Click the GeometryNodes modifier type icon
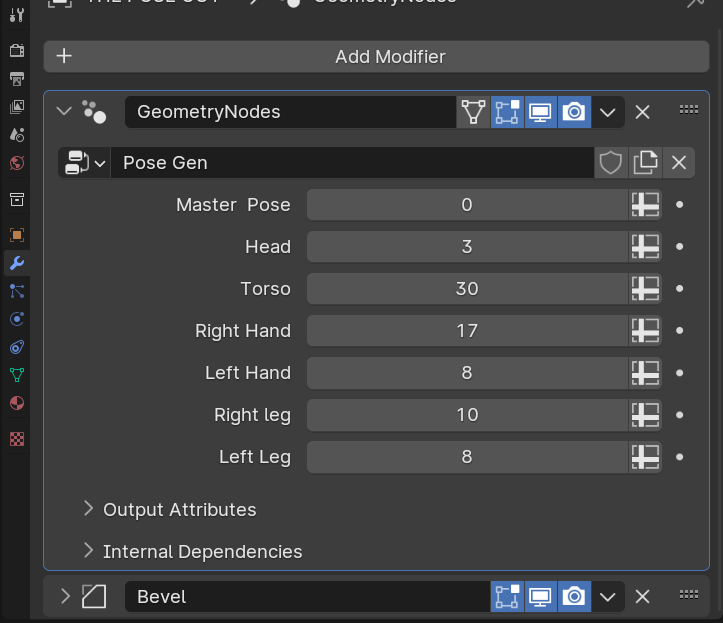The image size is (723, 623). click(x=94, y=112)
